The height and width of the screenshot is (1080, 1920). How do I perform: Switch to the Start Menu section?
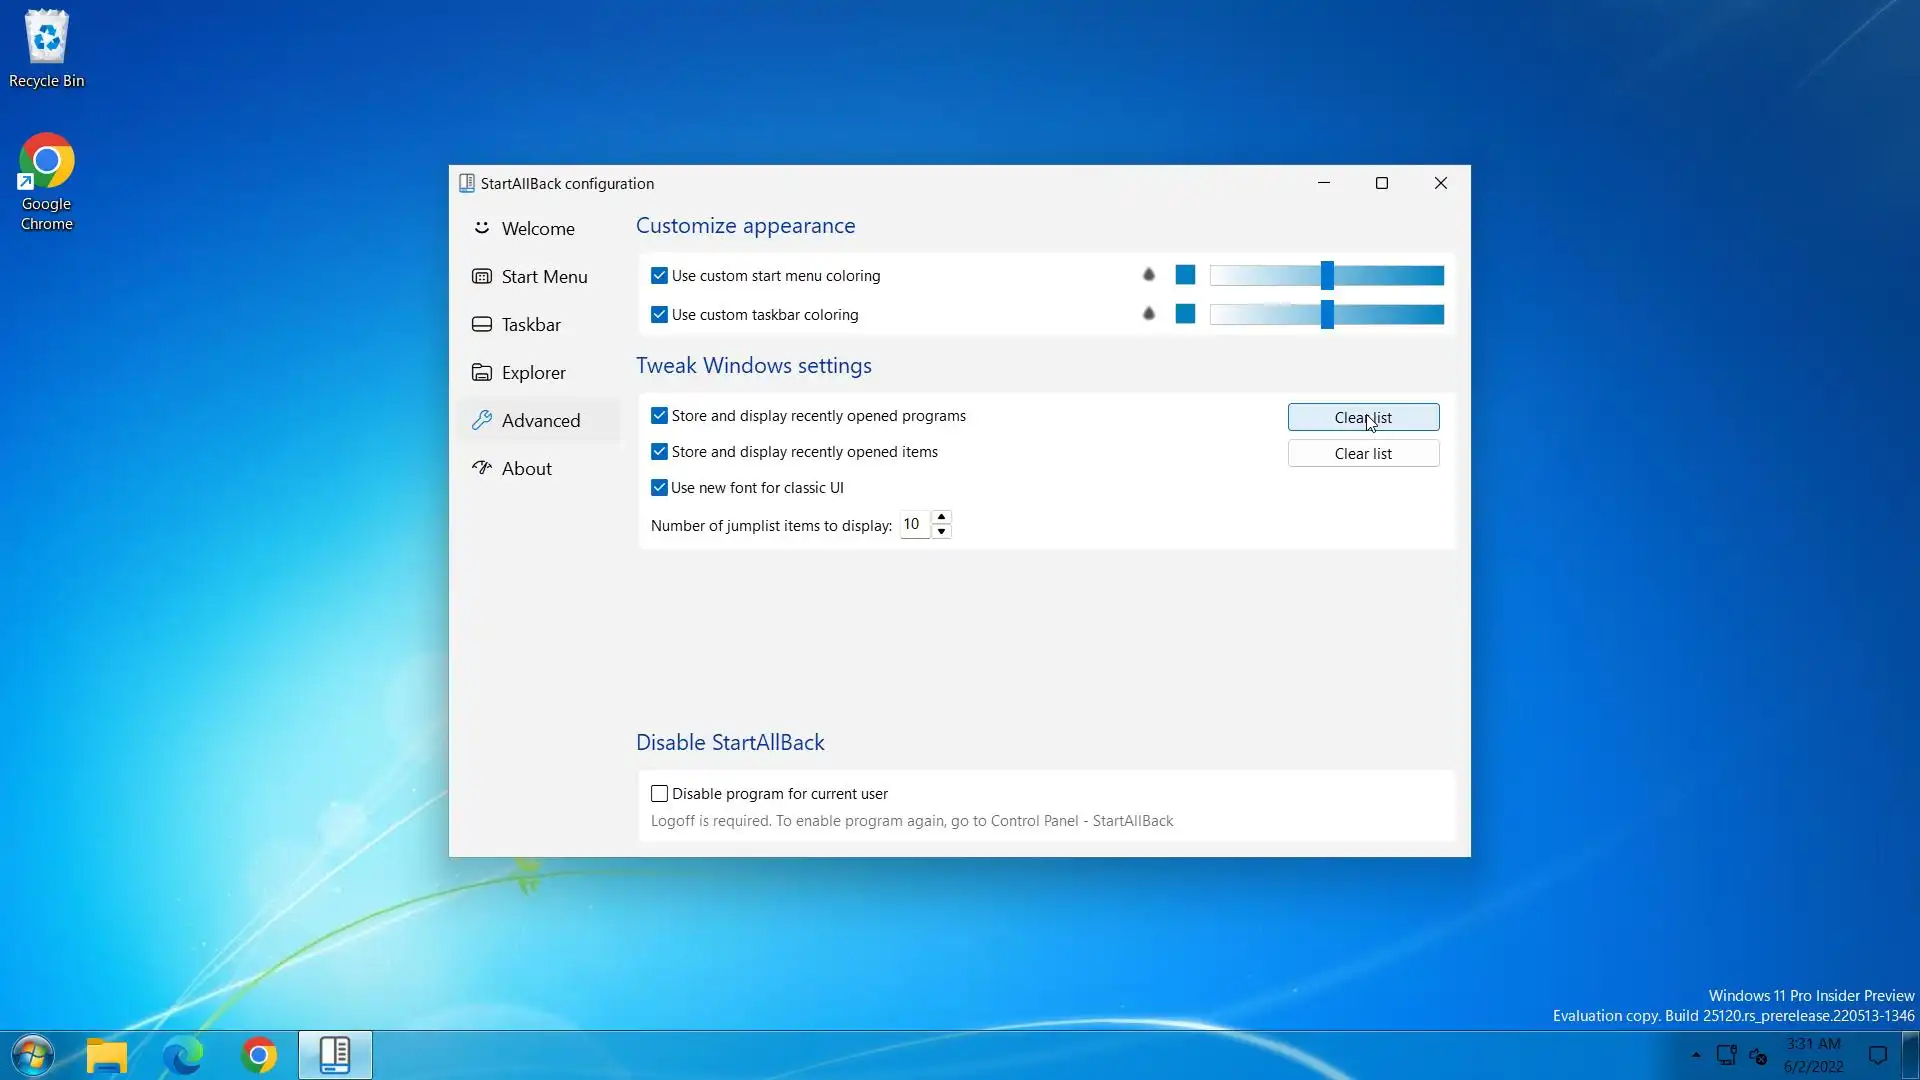543,277
